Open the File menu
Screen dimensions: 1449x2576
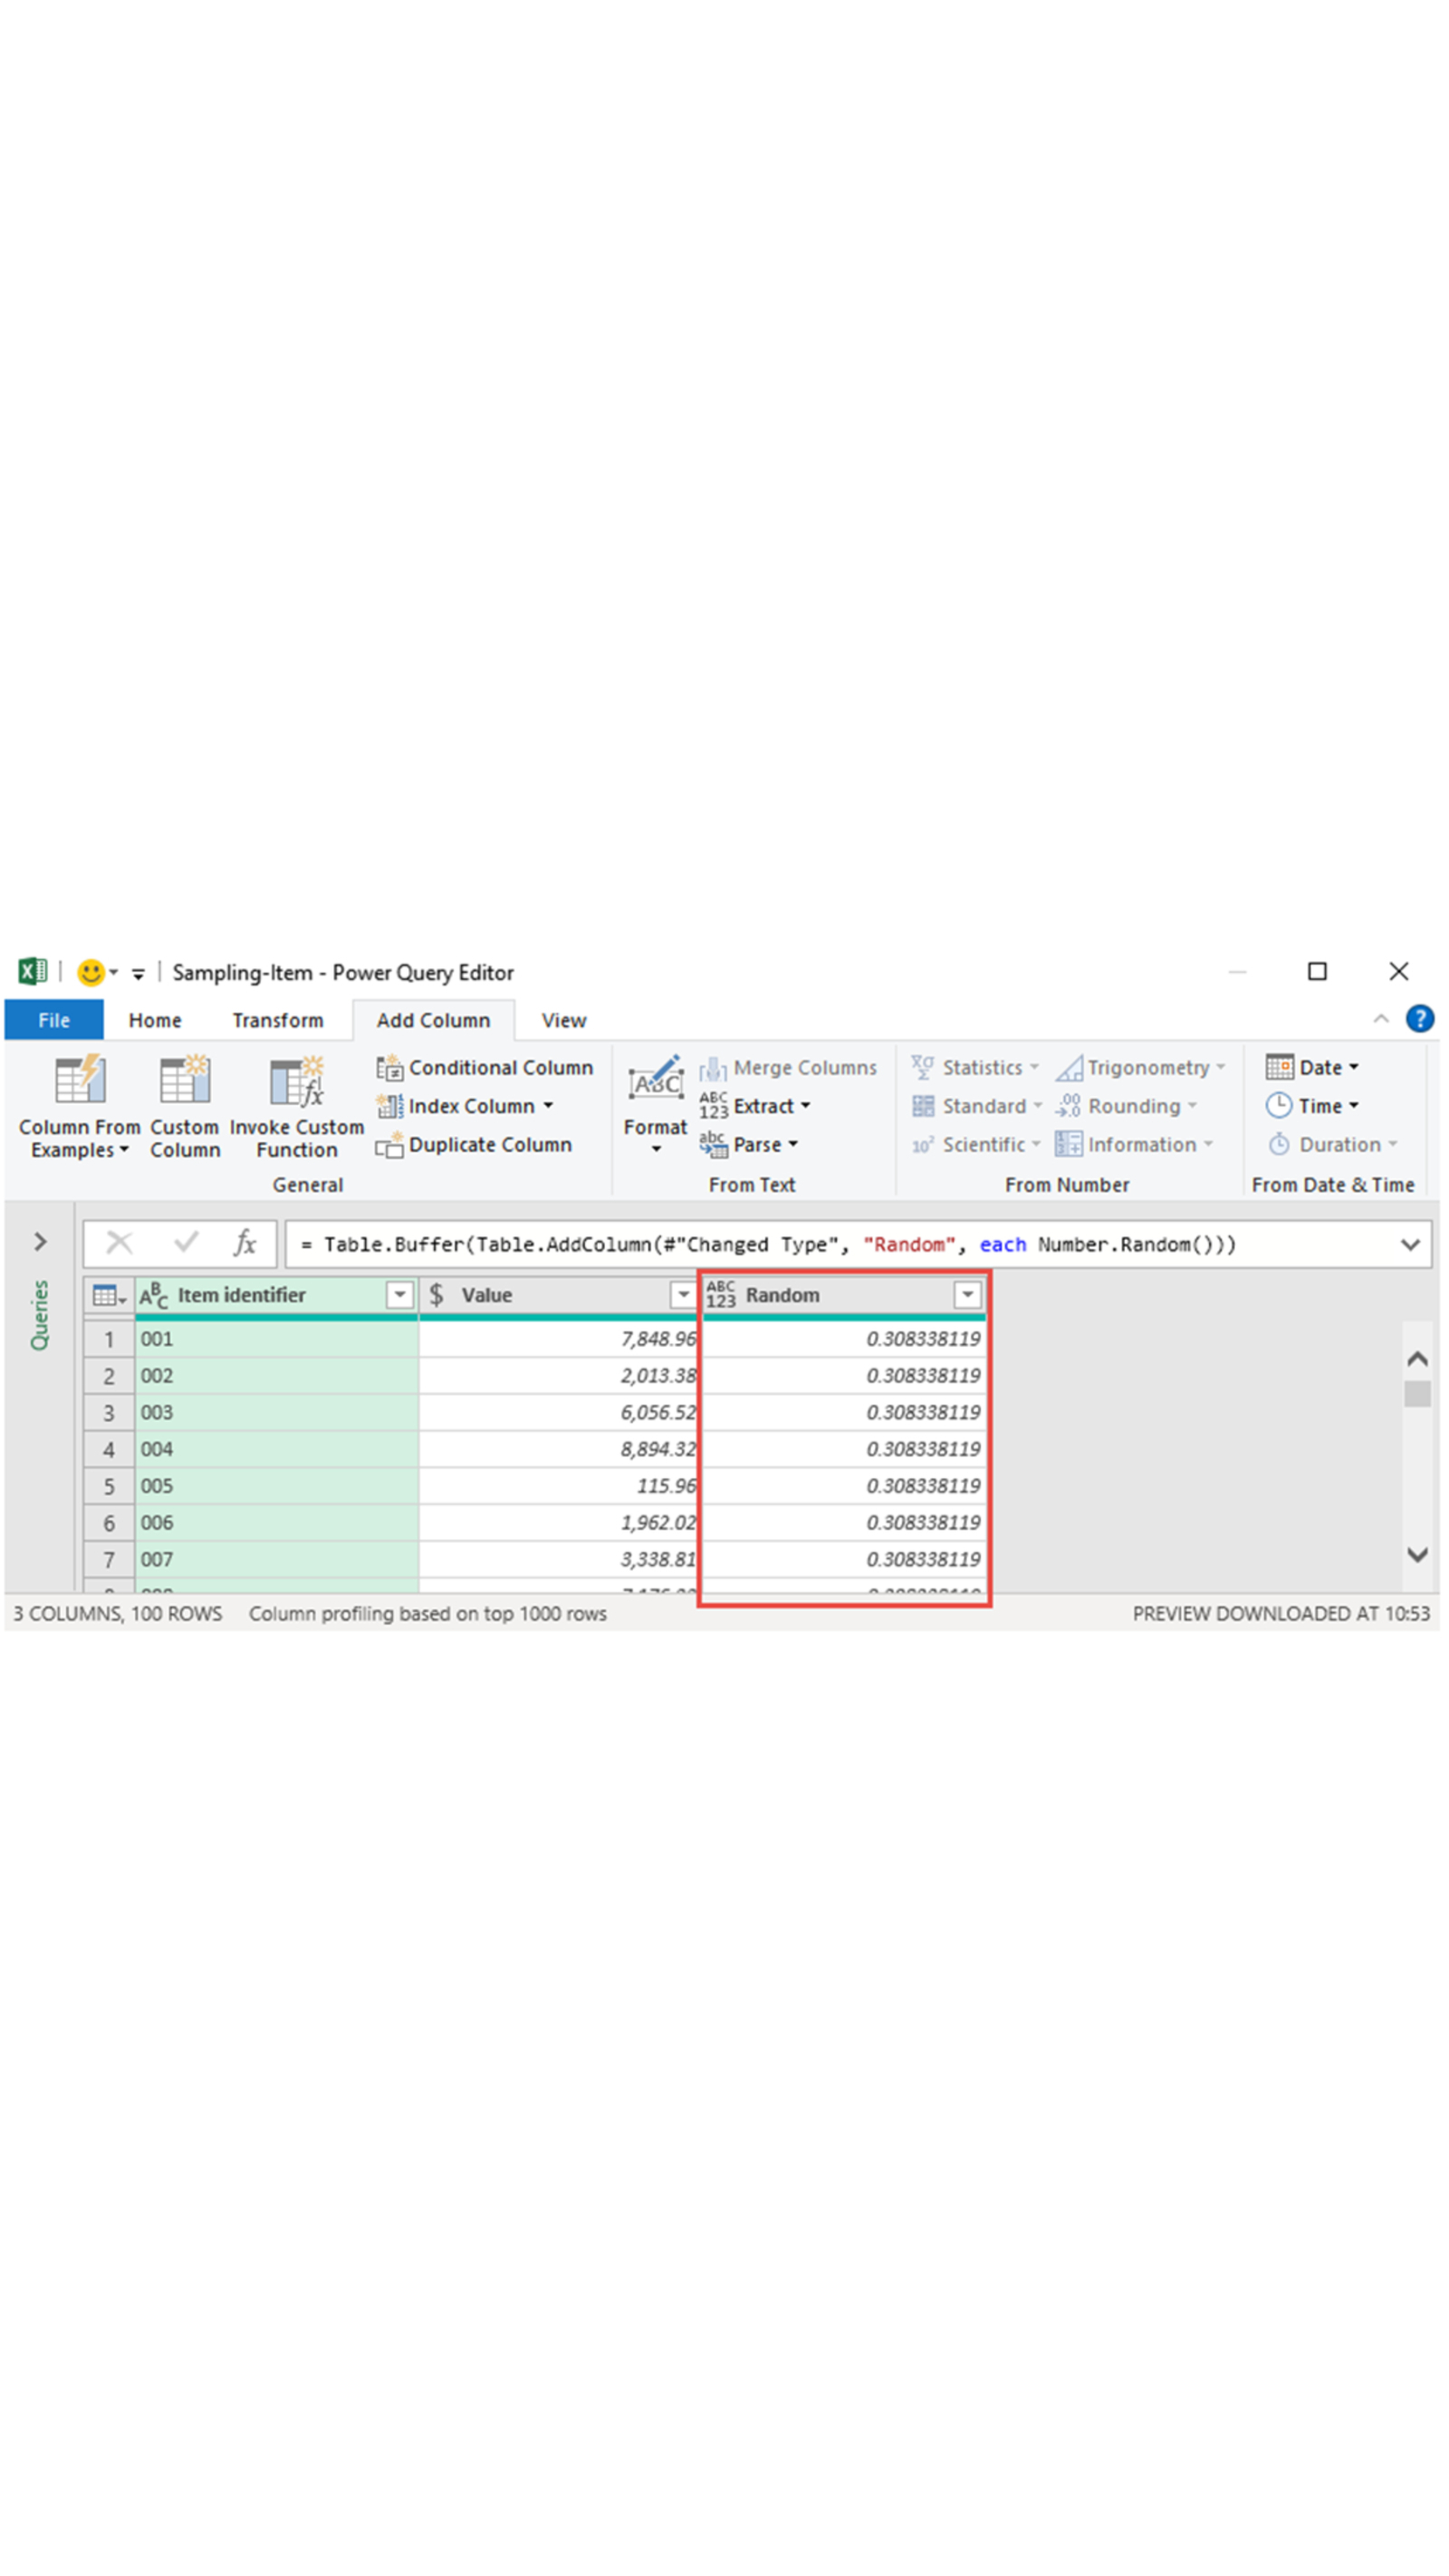(52, 1020)
